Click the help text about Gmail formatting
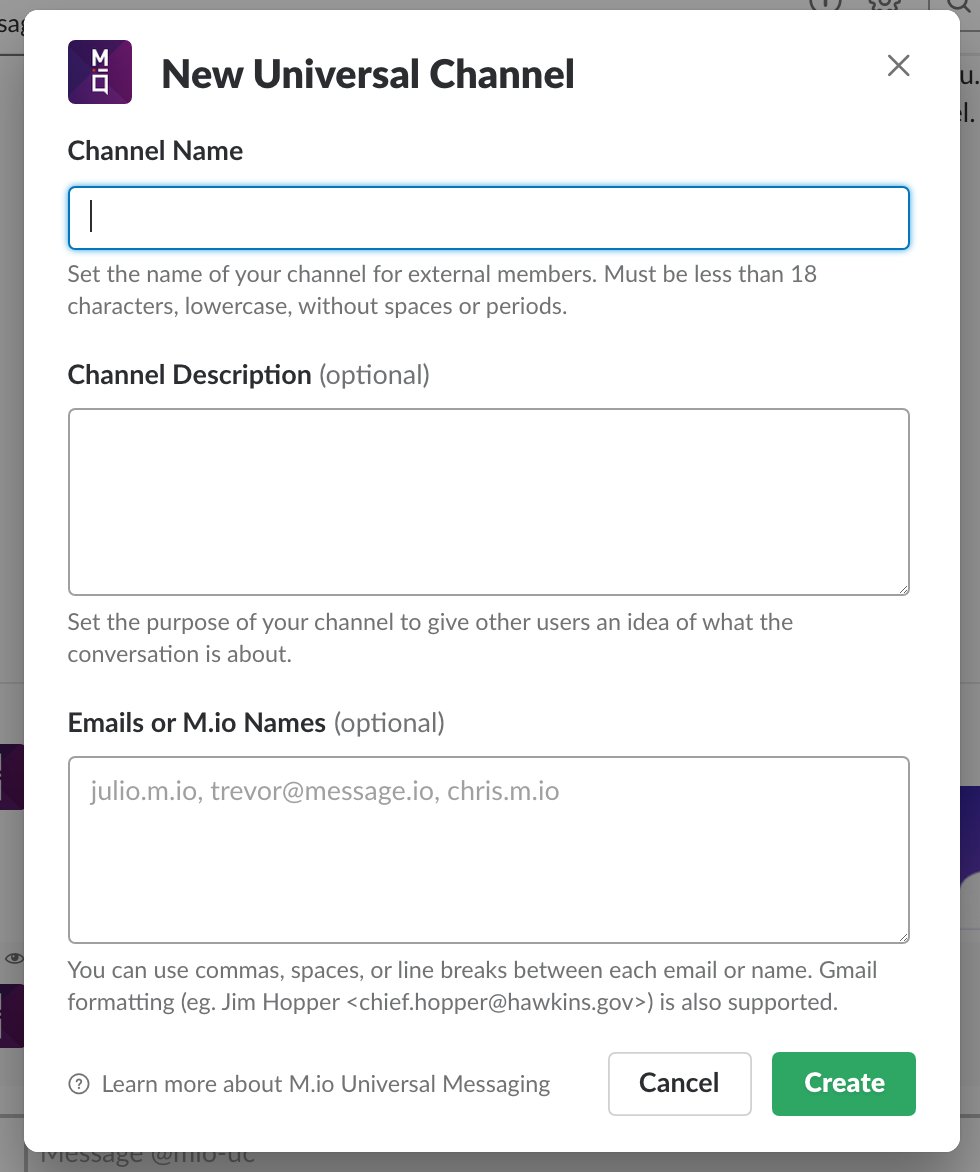 472,986
